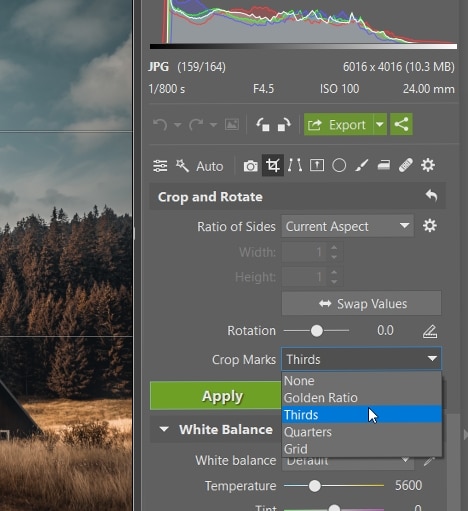Image resolution: width=468 pixels, height=511 pixels.
Task: Select the Crop and Rotate tool icon
Action: pyautogui.click(x=273, y=165)
